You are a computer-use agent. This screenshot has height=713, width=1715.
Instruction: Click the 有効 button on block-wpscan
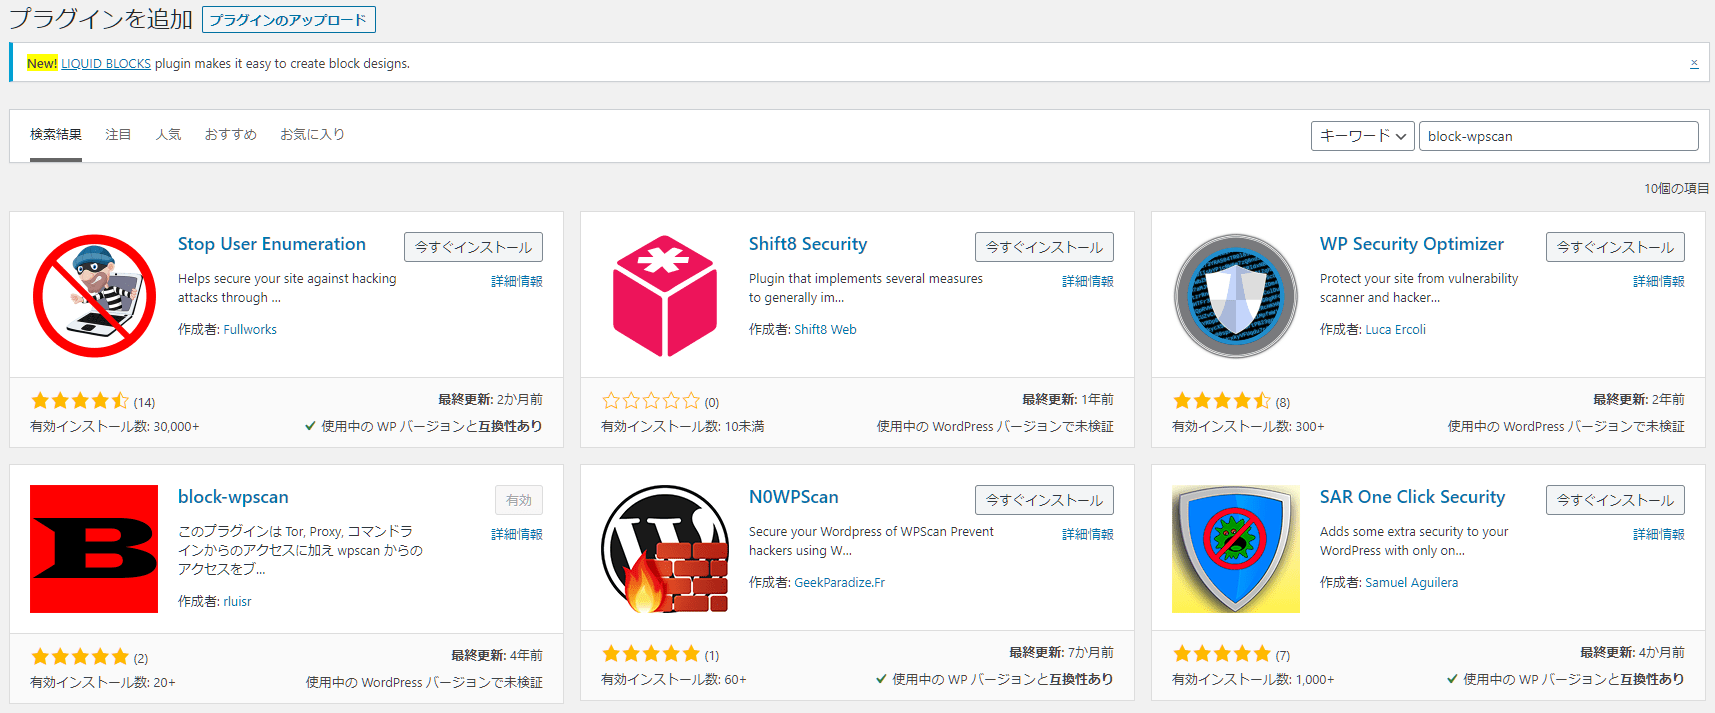pos(519,500)
